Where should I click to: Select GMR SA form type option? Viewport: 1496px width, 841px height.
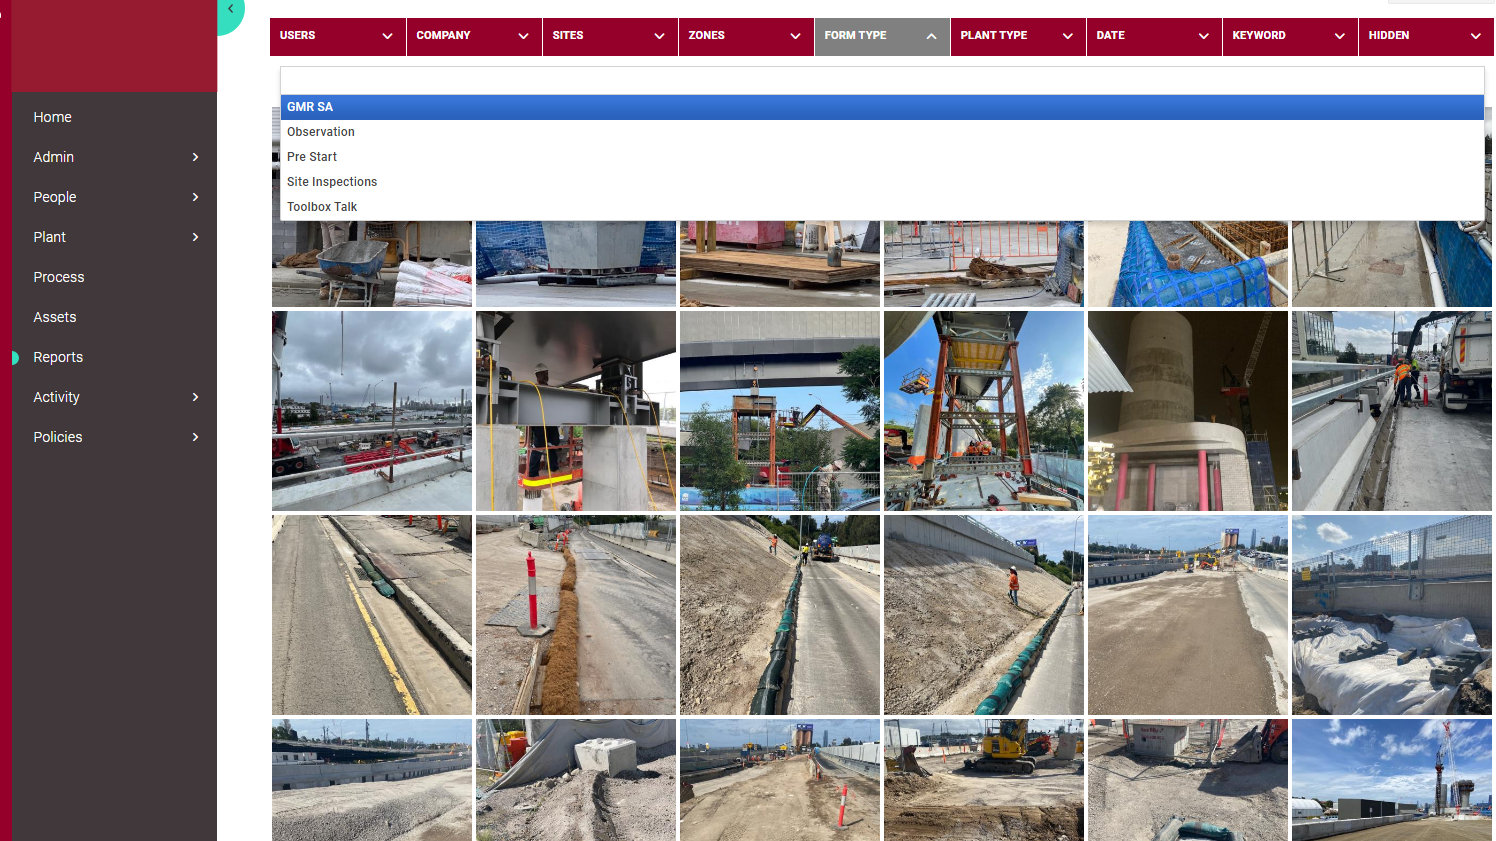click(882, 107)
